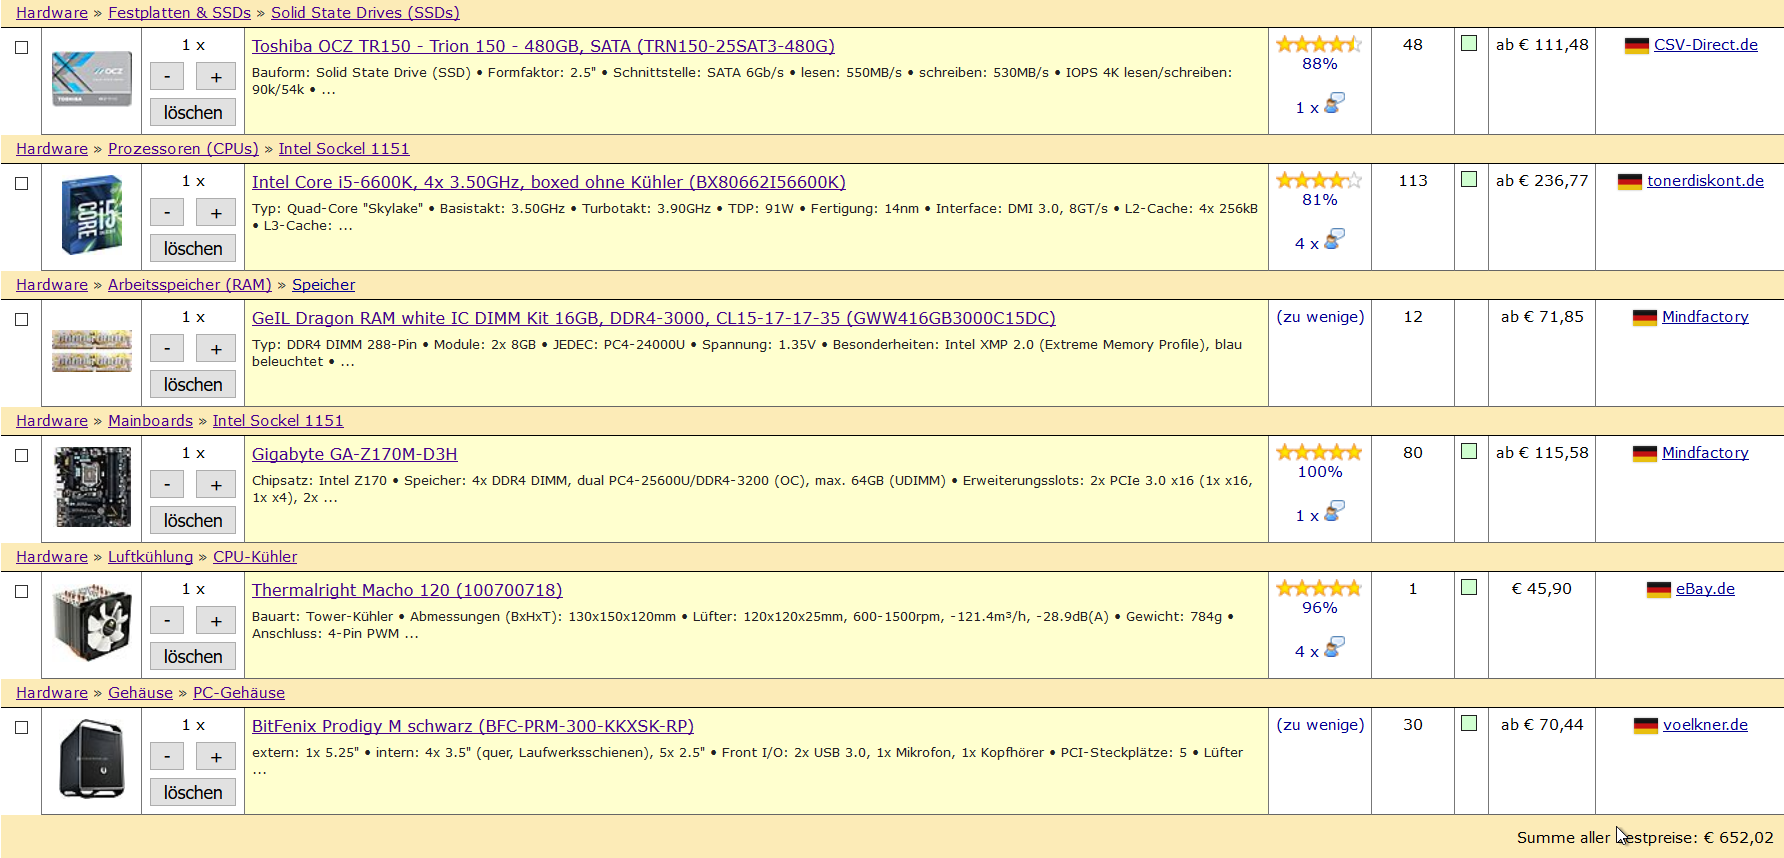Open user reviews icon for Thermalright Macho 120
1784x858 pixels.
1334,648
